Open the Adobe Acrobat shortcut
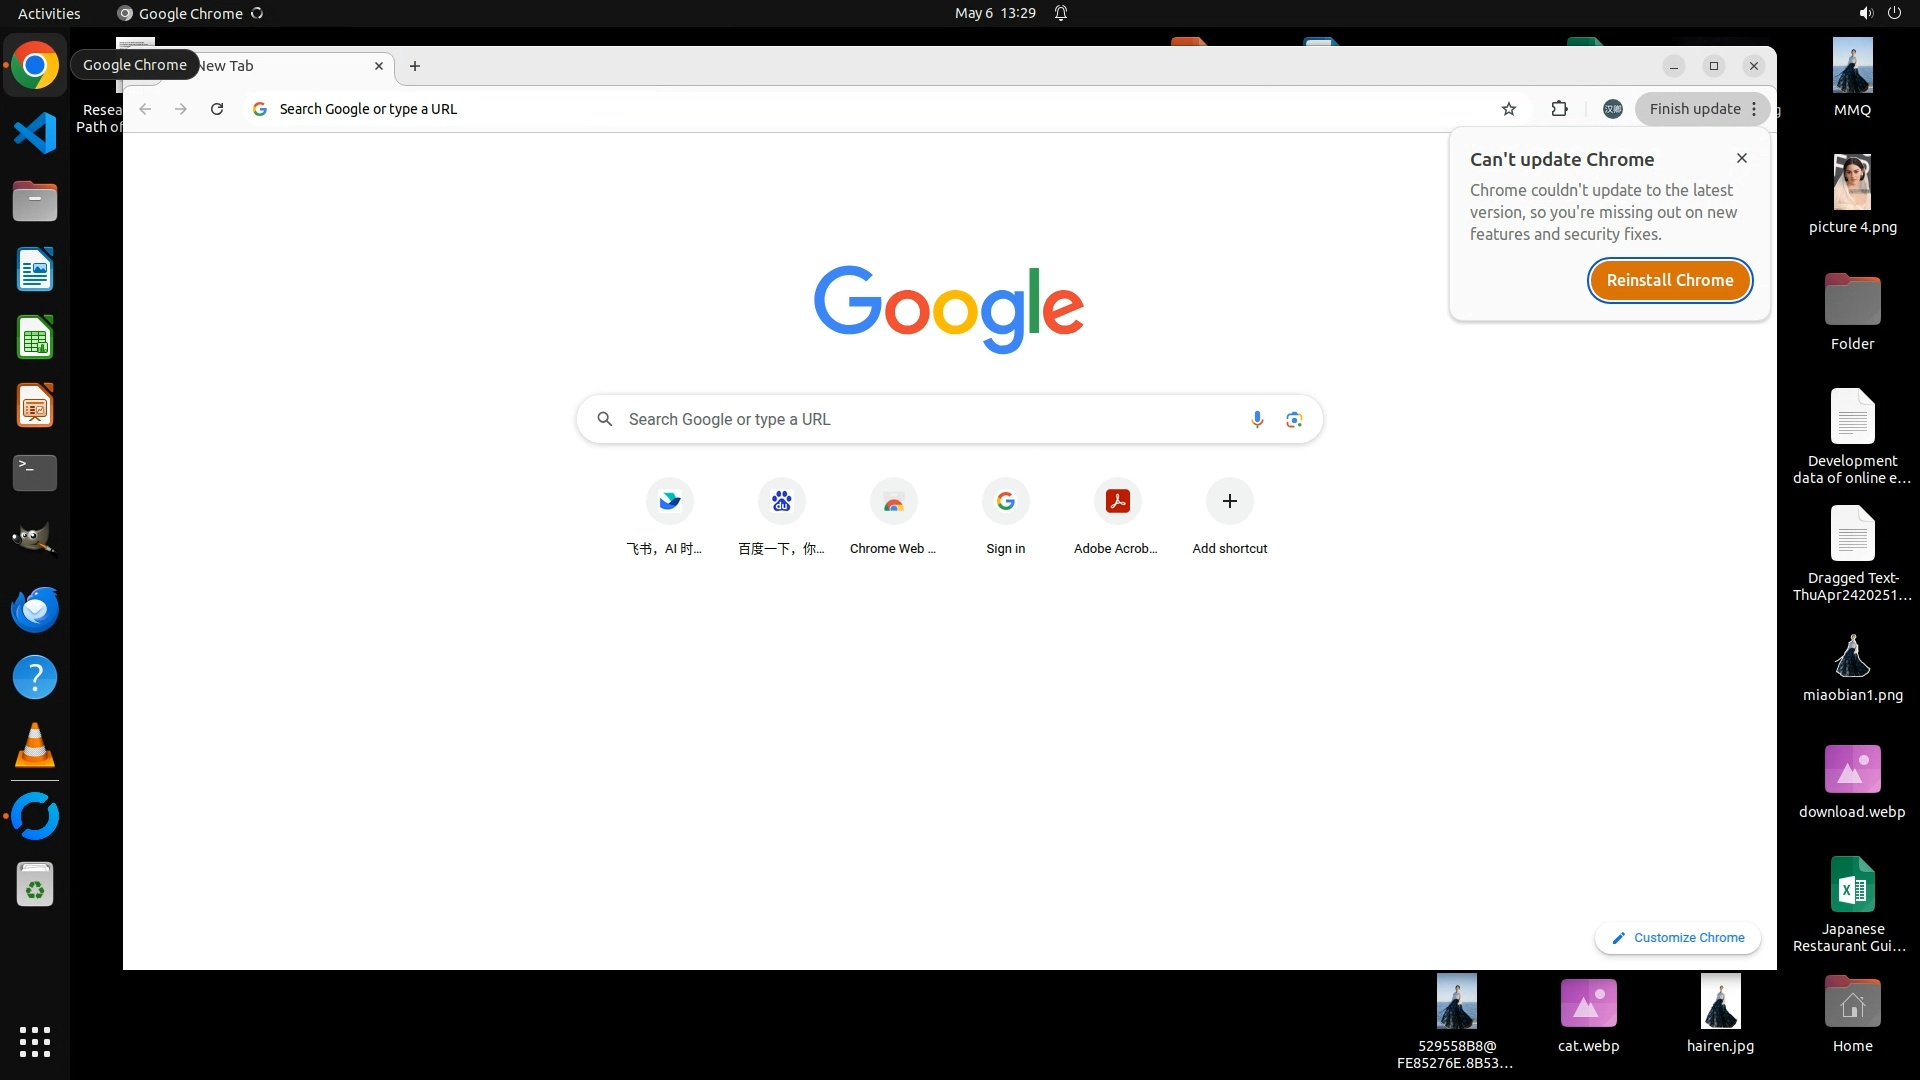This screenshot has width=1920, height=1080. pyautogui.click(x=1117, y=501)
